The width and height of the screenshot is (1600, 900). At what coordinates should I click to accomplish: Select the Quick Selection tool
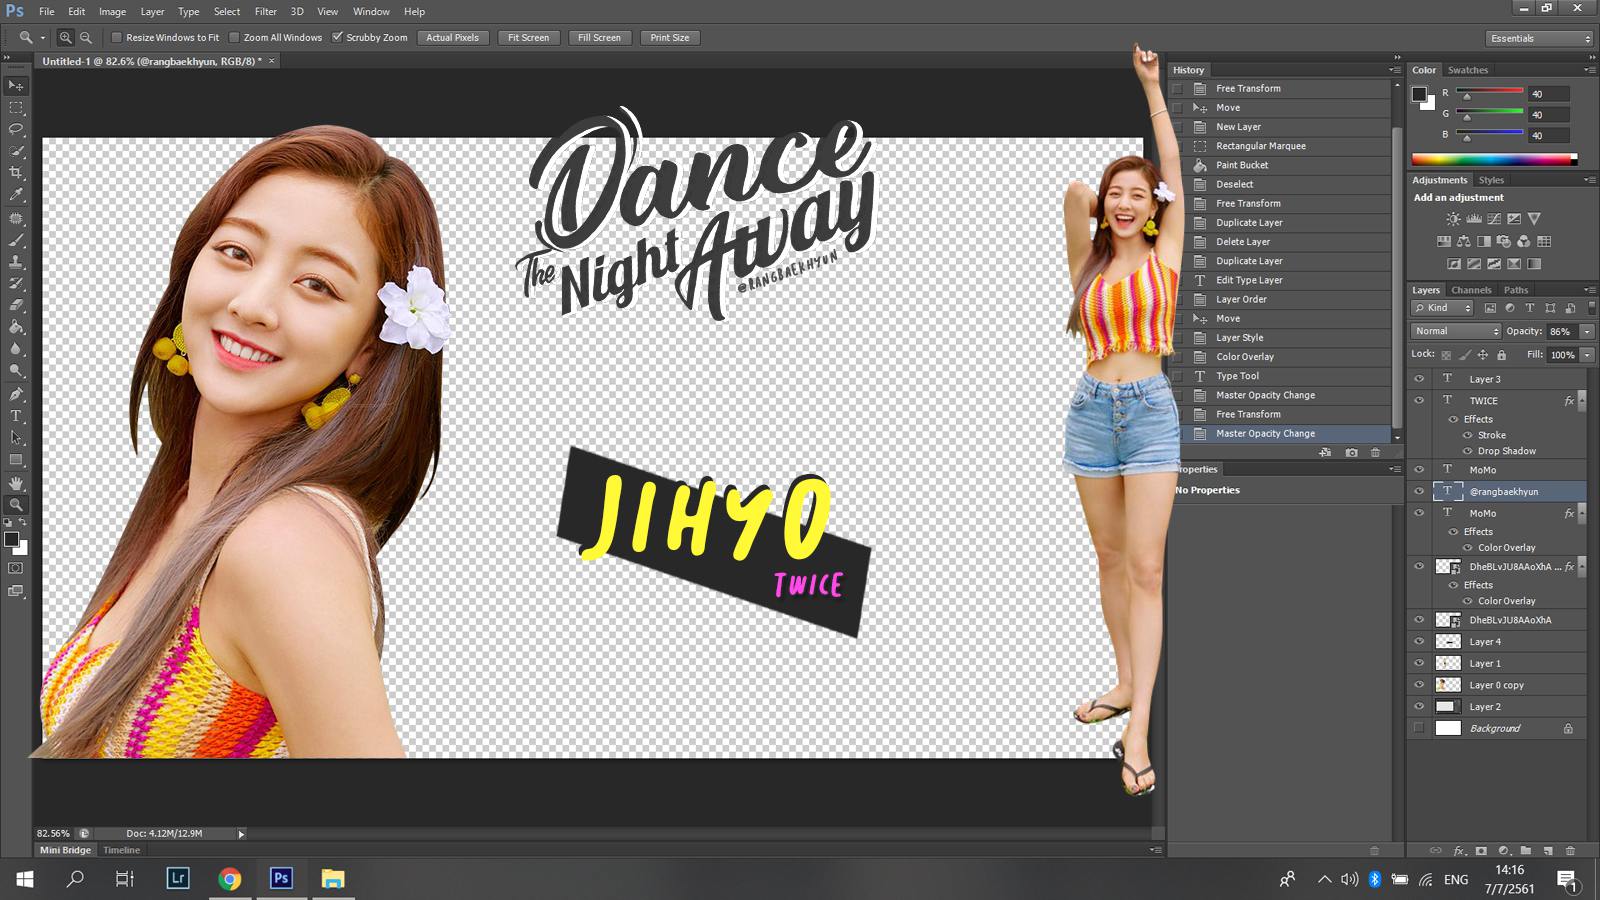16,151
